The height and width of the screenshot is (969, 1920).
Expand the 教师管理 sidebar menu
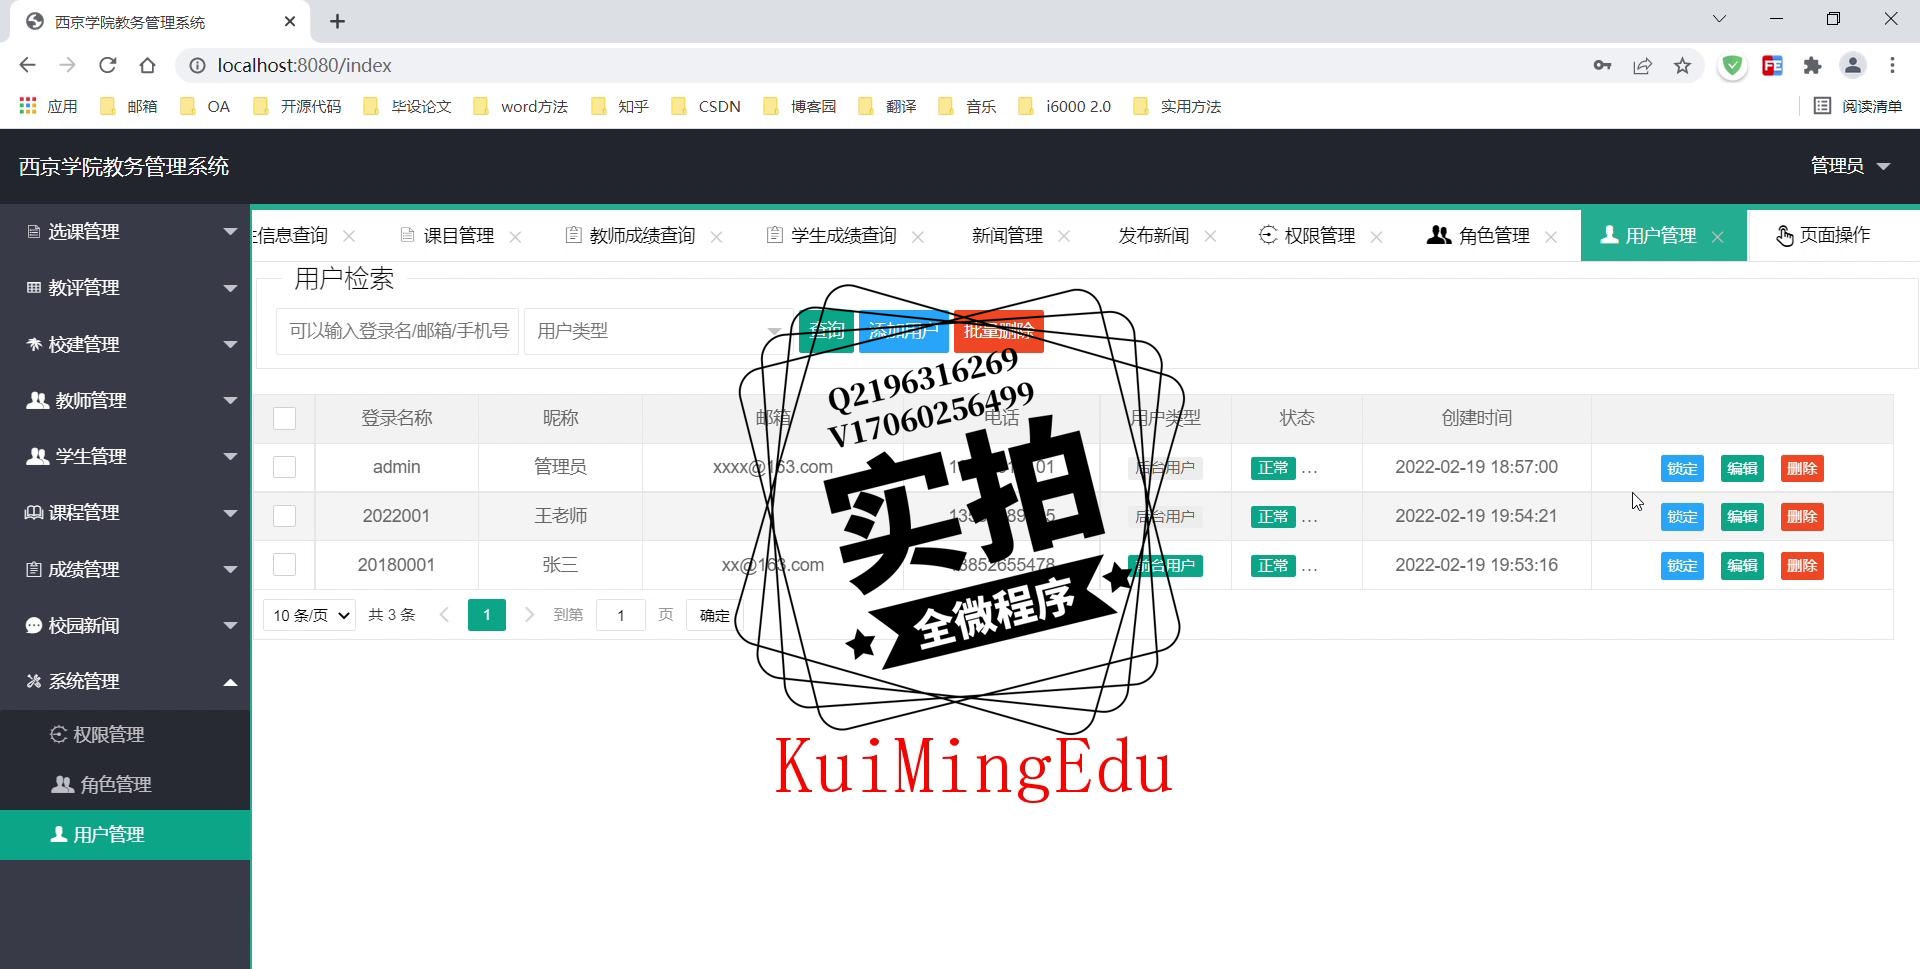coord(125,400)
